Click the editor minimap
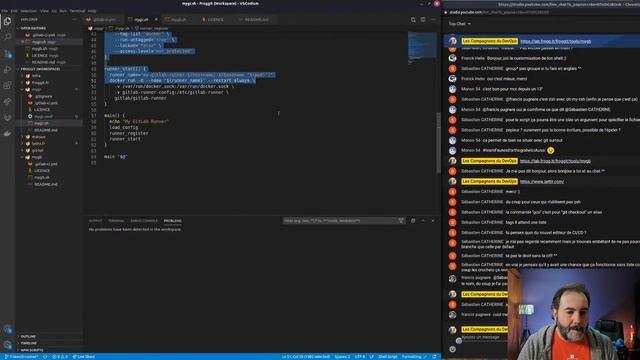Screen dimensions: 640x360 point(422,47)
